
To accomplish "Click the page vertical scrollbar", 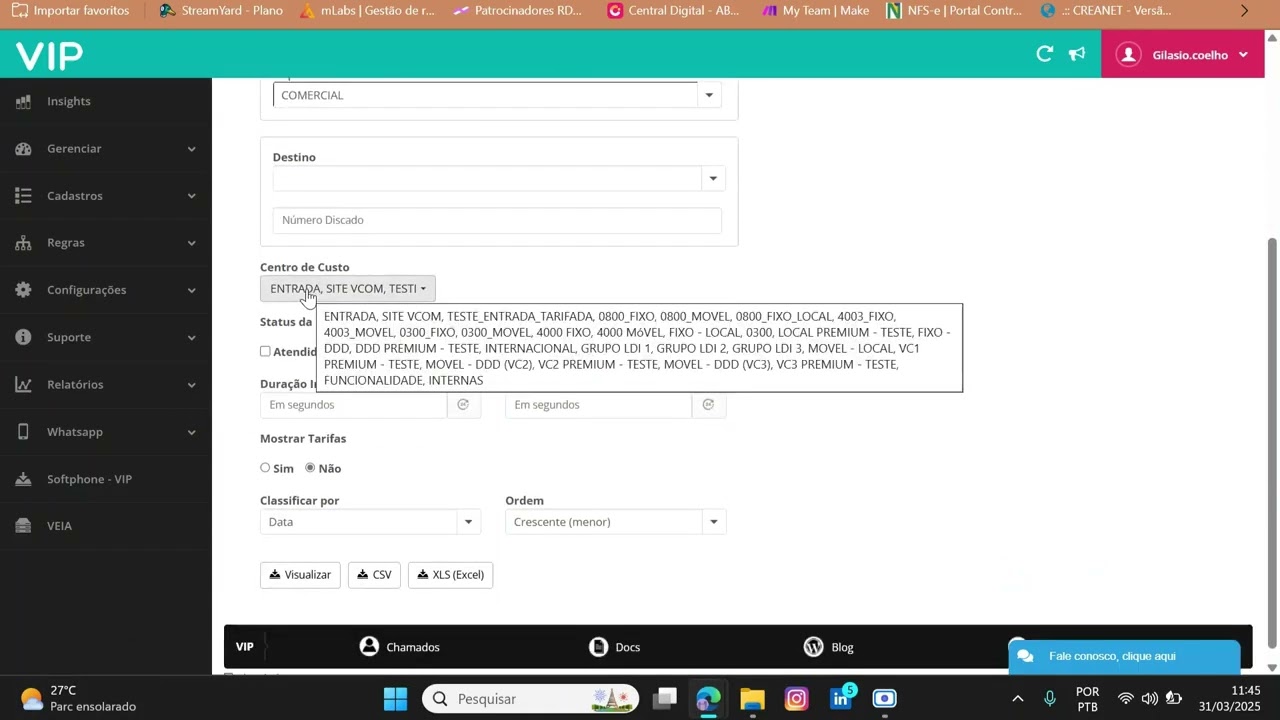I will 1272,443.
